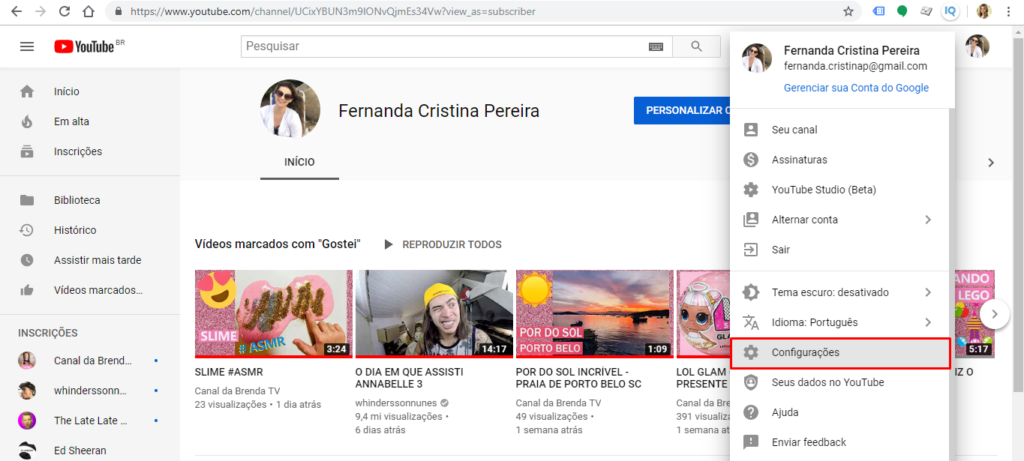Click the YouTube Studio gear icon
Screen dimensions: 1024x461
click(x=751, y=190)
